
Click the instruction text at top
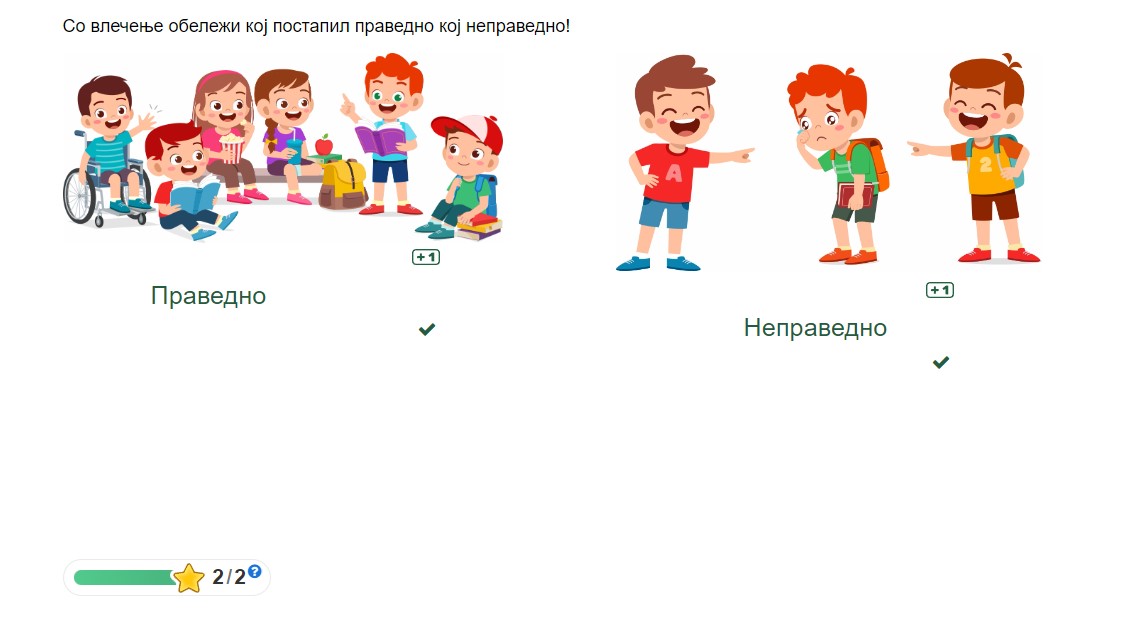316,27
